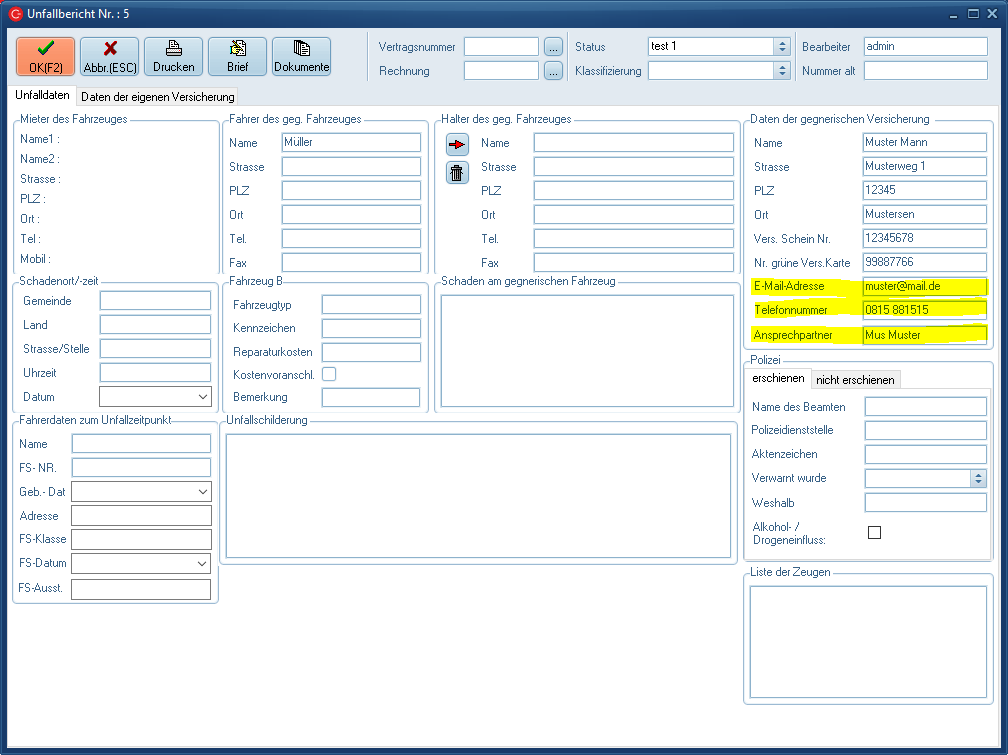This screenshot has width=1008, height=755.
Task: Expand the Klassifizierung dropdown
Action: (782, 71)
